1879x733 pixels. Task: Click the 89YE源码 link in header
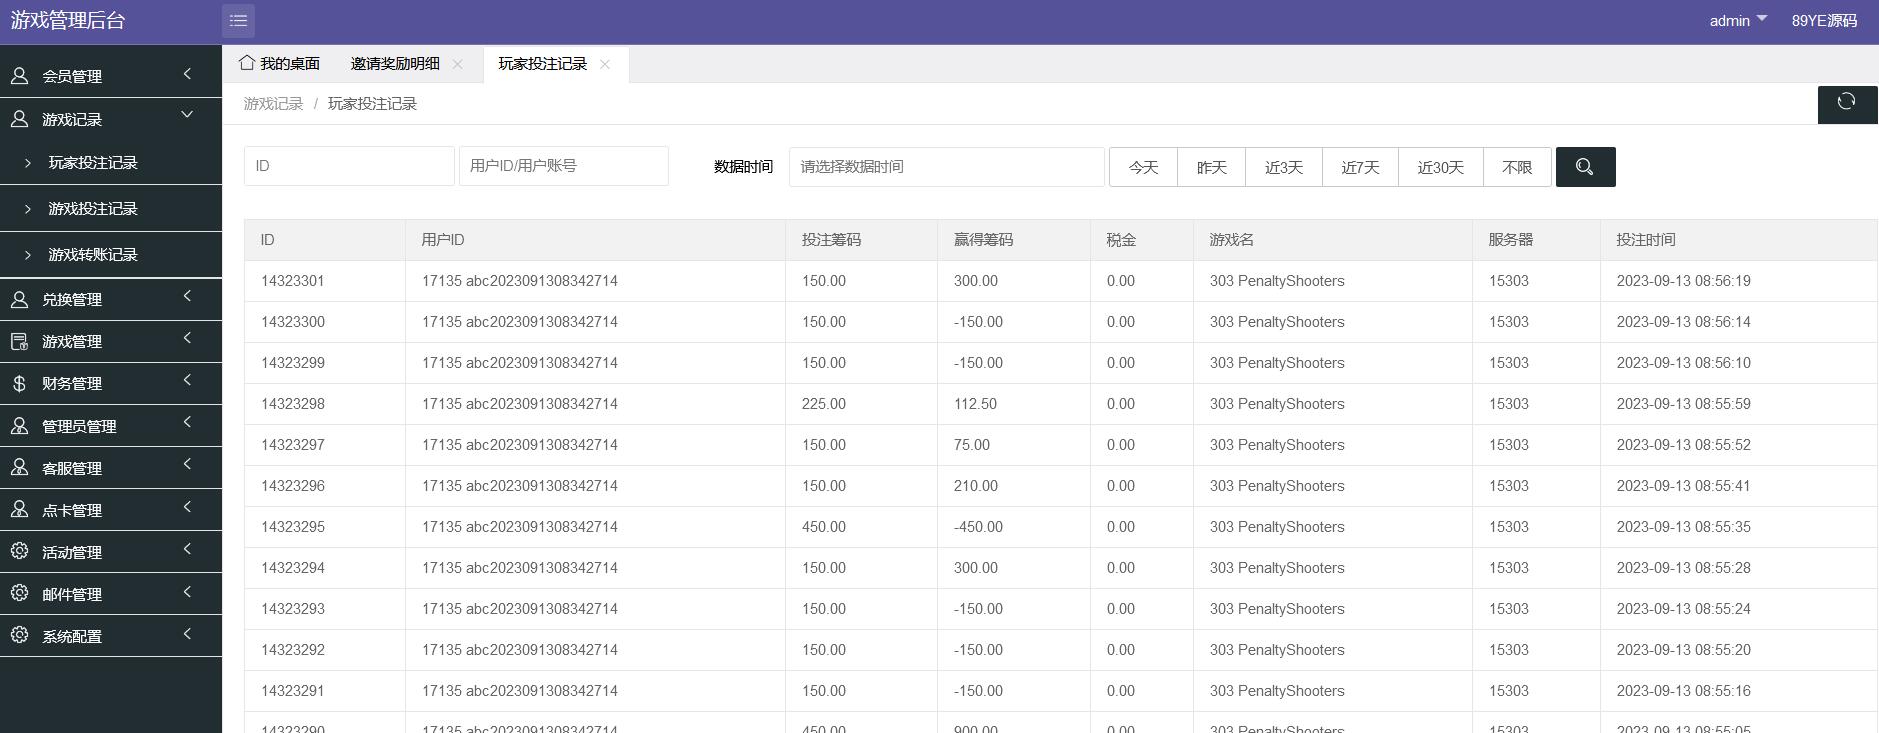(1824, 21)
